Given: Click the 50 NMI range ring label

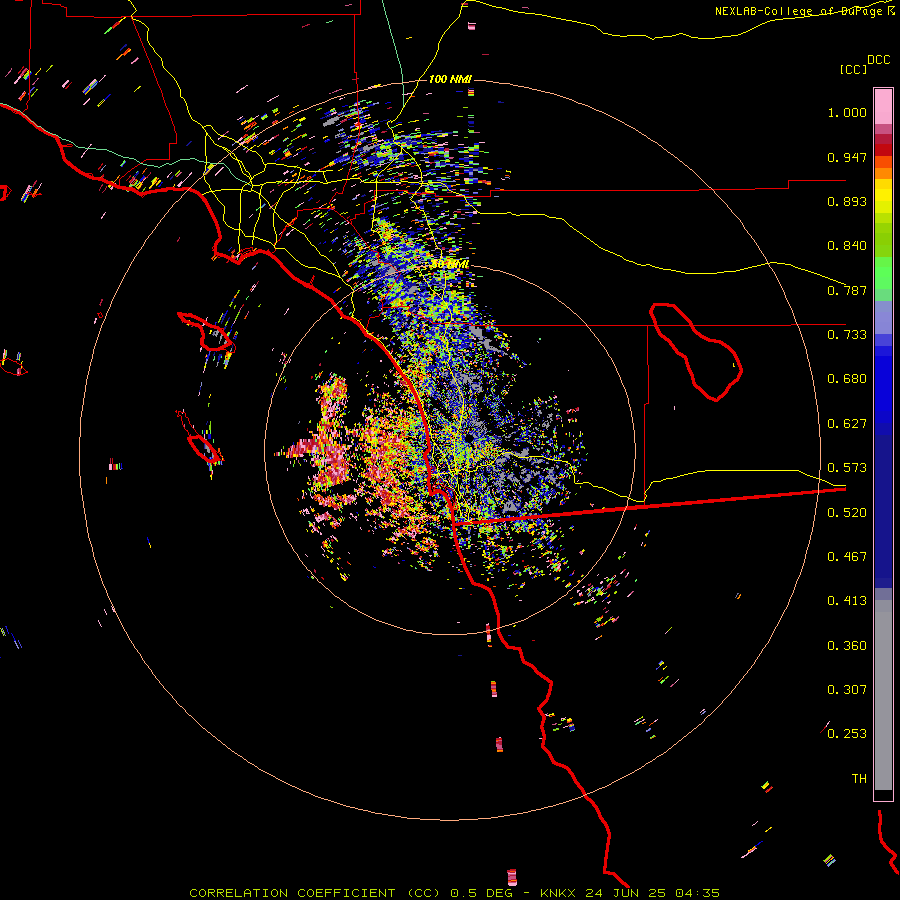Looking at the screenshot, I should click(450, 265).
